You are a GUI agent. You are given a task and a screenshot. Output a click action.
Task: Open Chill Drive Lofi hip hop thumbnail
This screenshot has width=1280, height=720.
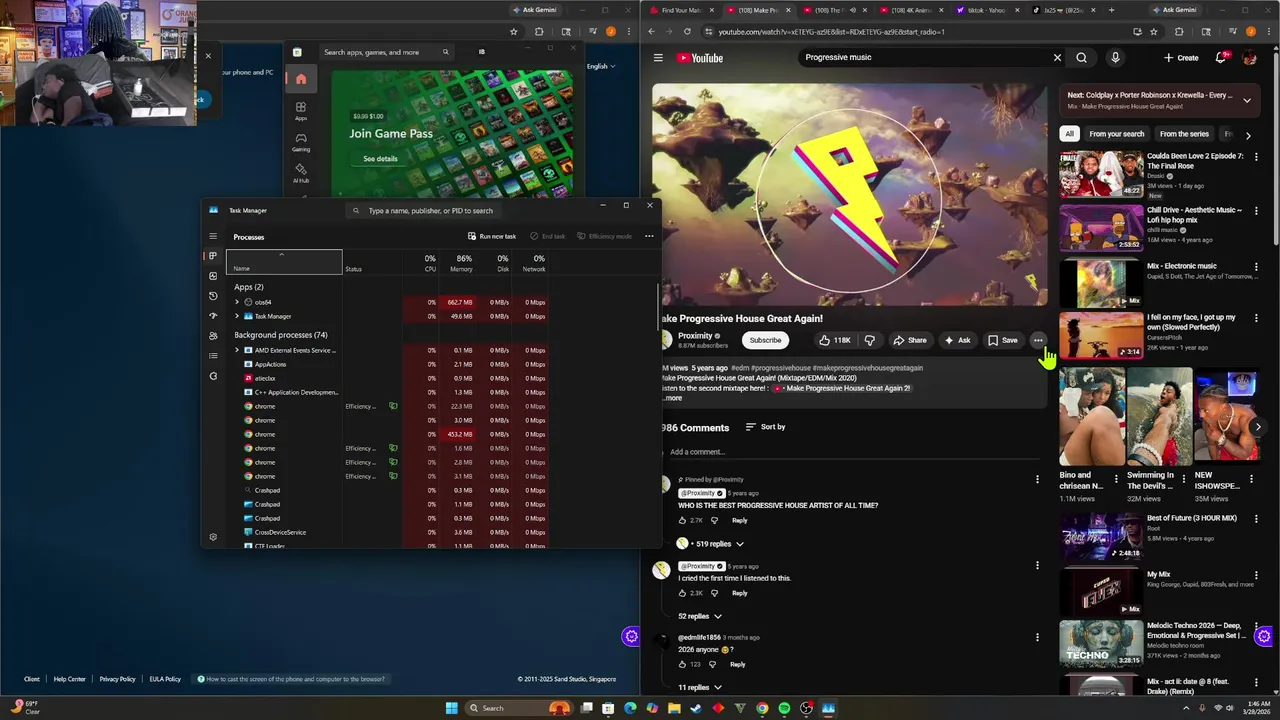[1101, 228]
